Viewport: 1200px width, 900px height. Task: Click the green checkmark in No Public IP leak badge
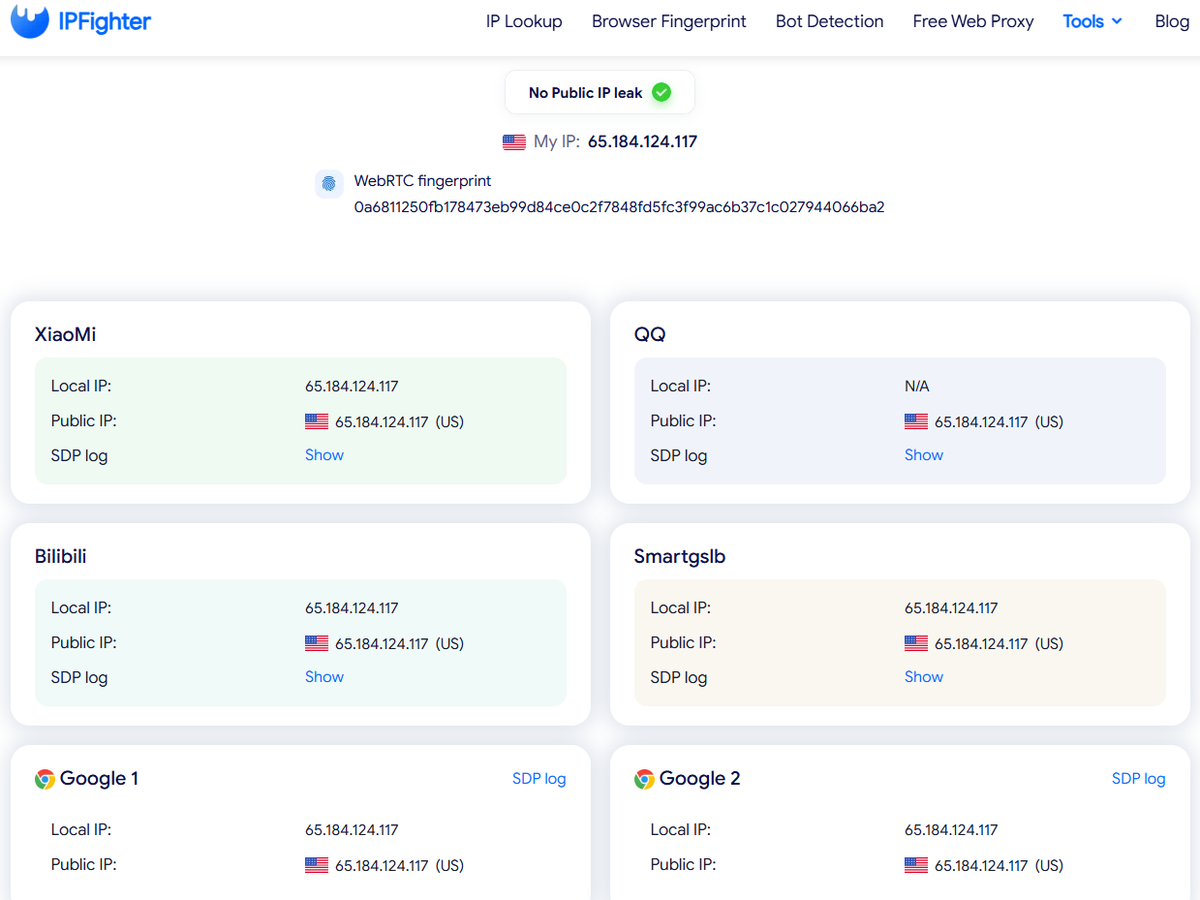click(x=661, y=92)
